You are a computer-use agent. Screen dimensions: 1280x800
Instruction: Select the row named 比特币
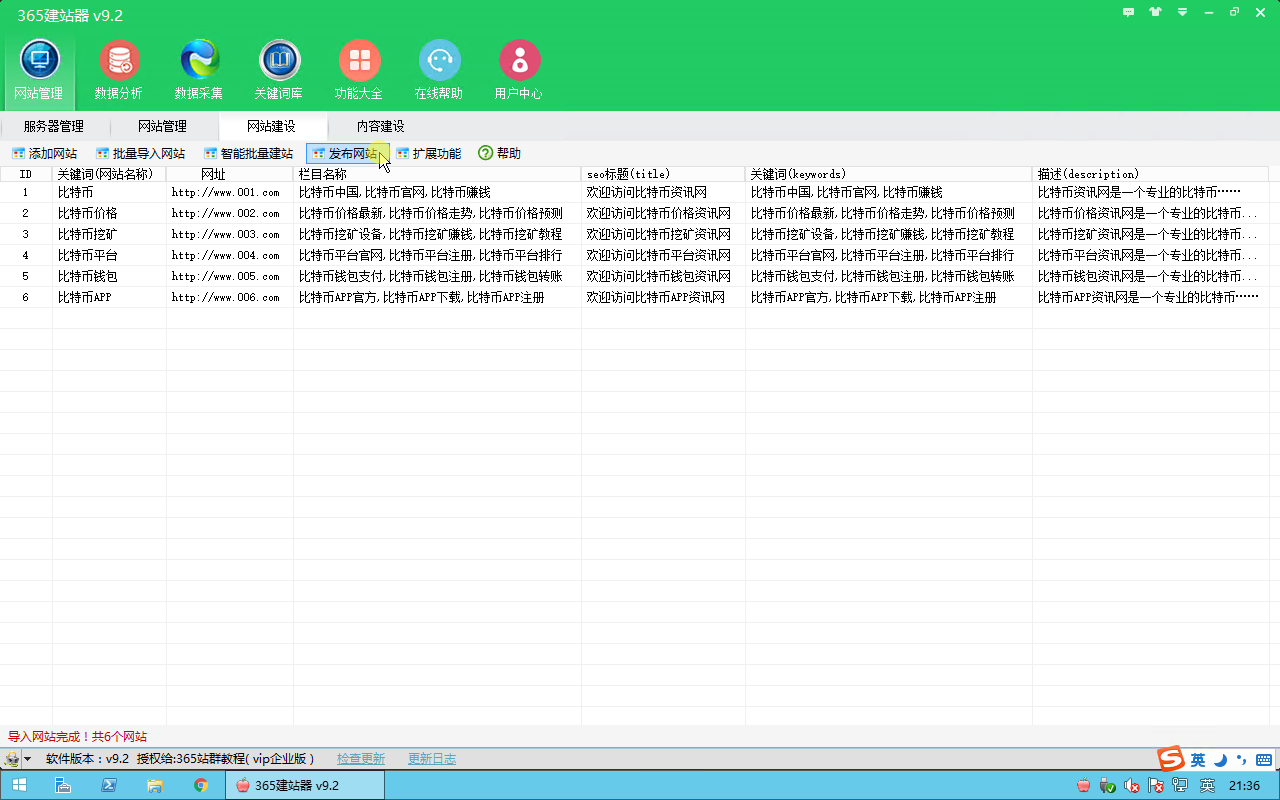634,192
